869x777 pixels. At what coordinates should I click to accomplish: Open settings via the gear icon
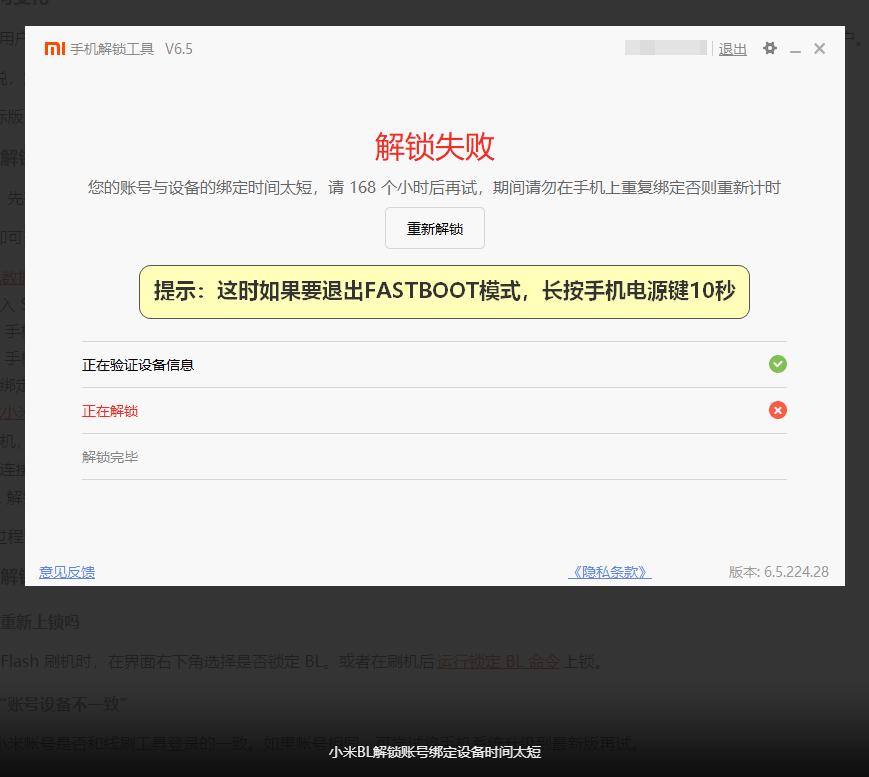[x=769, y=48]
